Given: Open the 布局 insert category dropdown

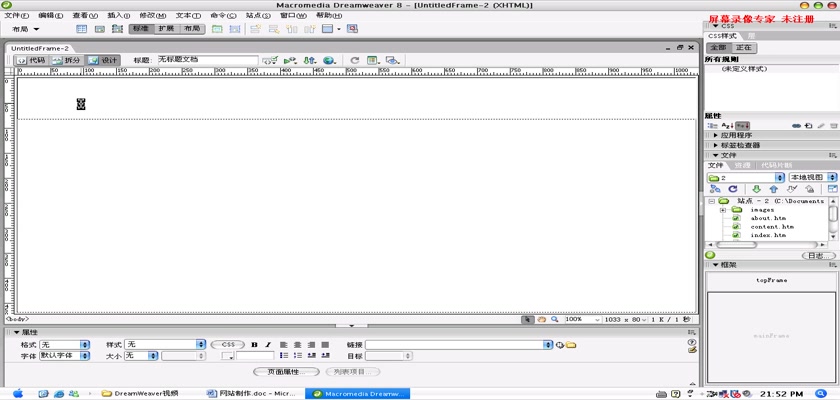Looking at the screenshot, I should pyautogui.click(x=26, y=29).
